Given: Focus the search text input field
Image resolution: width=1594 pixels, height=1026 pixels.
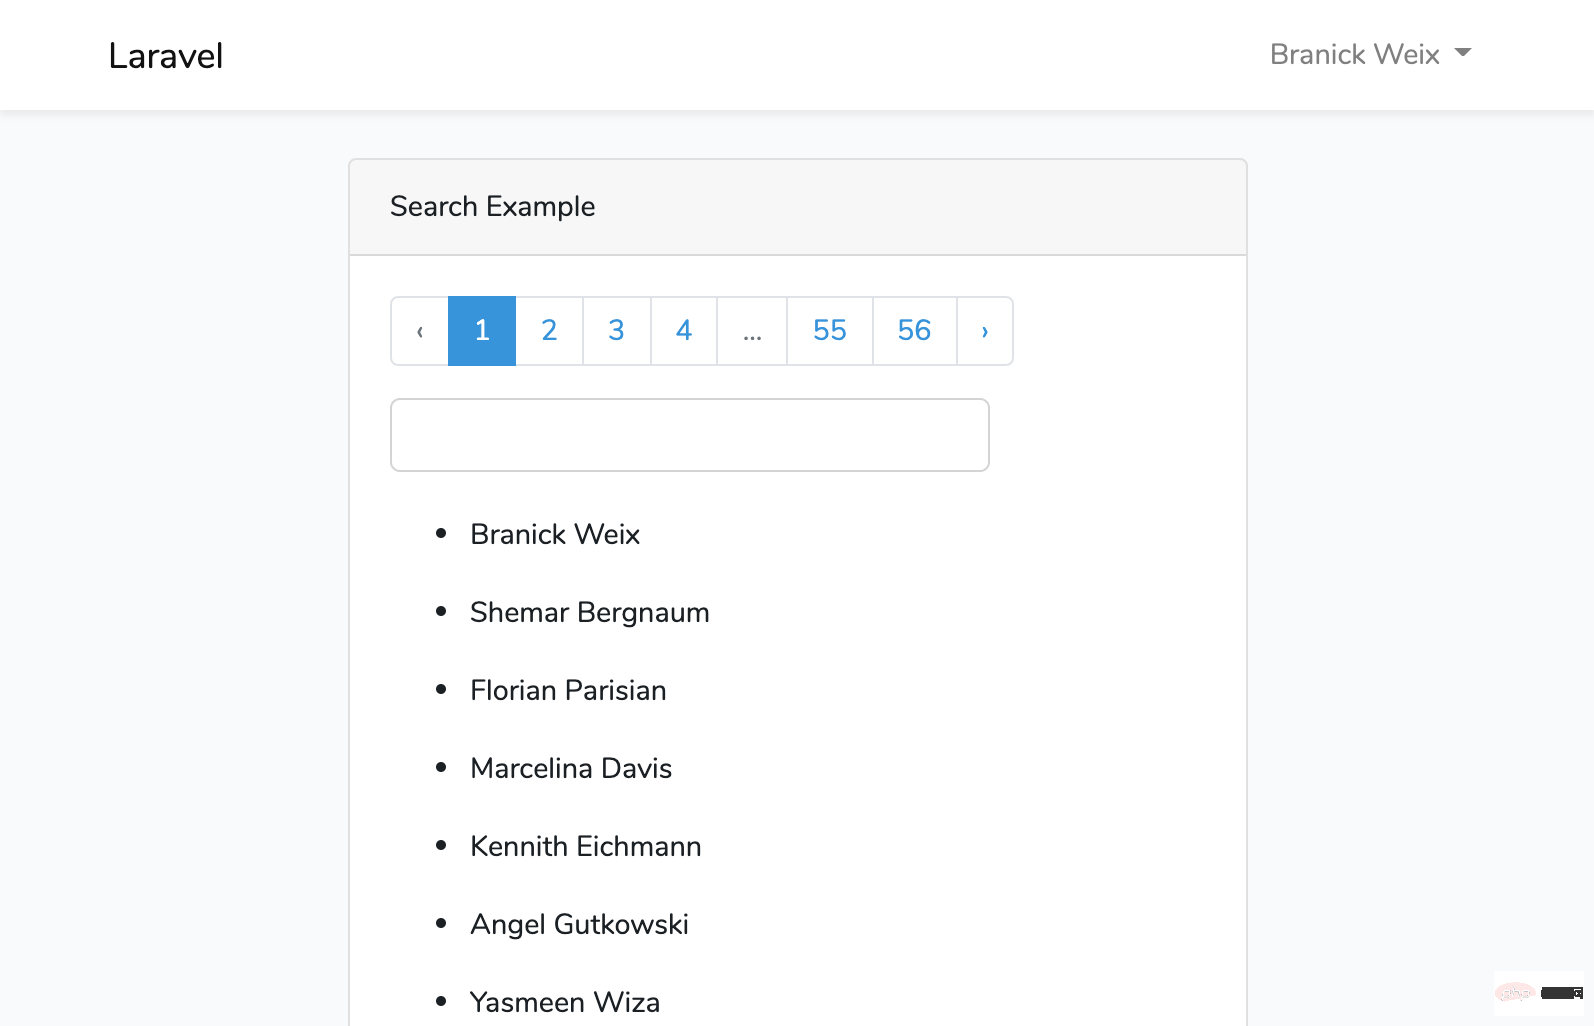Looking at the screenshot, I should tap(690, 435).
